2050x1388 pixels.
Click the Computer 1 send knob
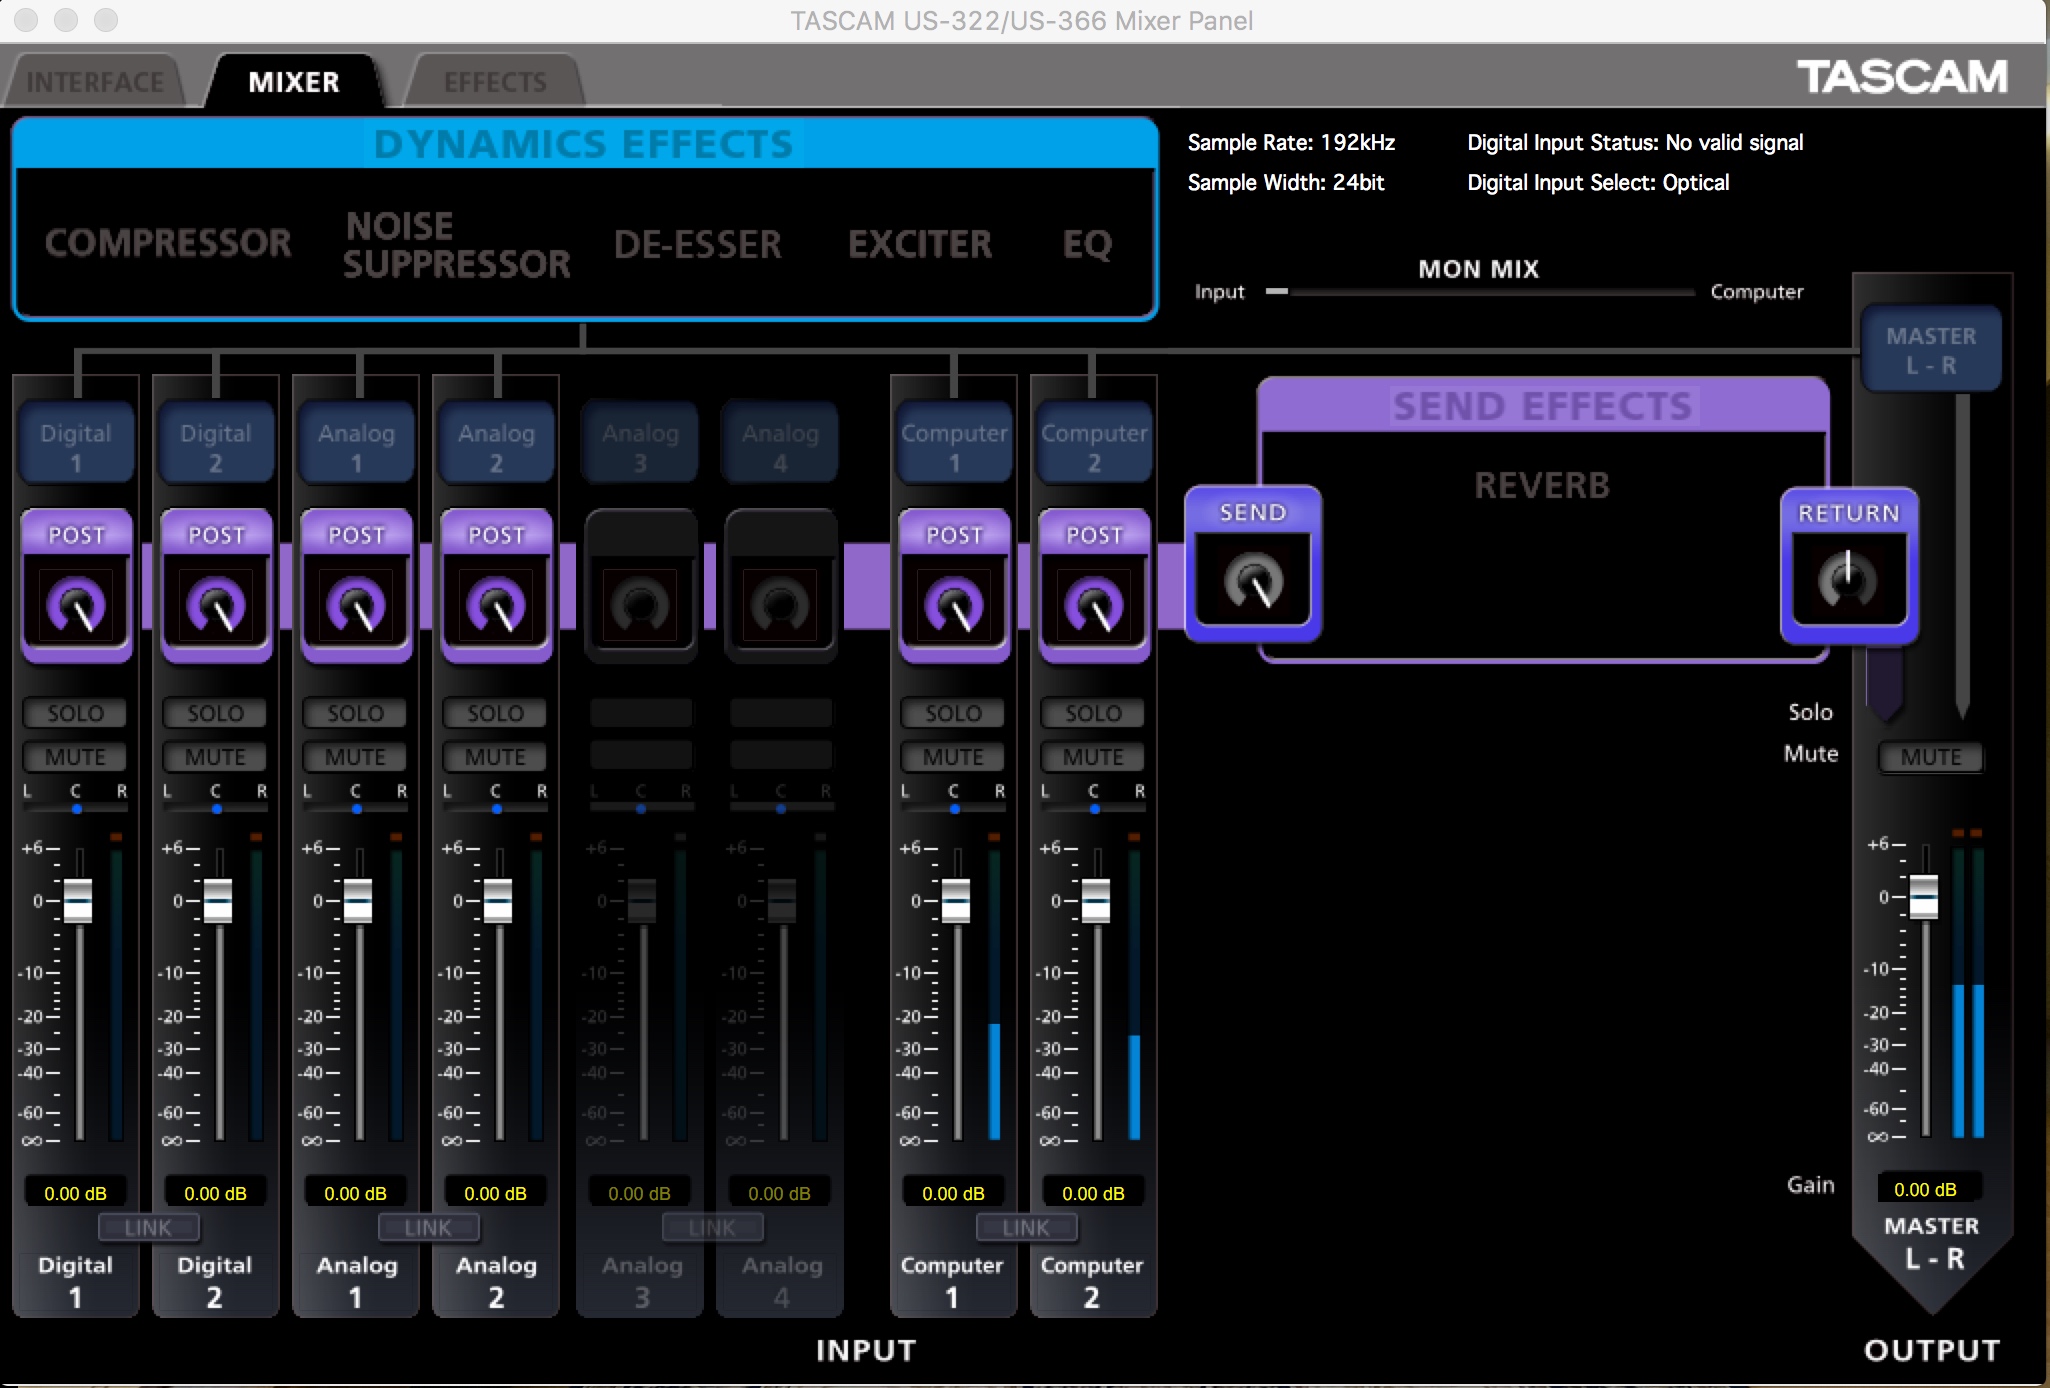(954, 605)
